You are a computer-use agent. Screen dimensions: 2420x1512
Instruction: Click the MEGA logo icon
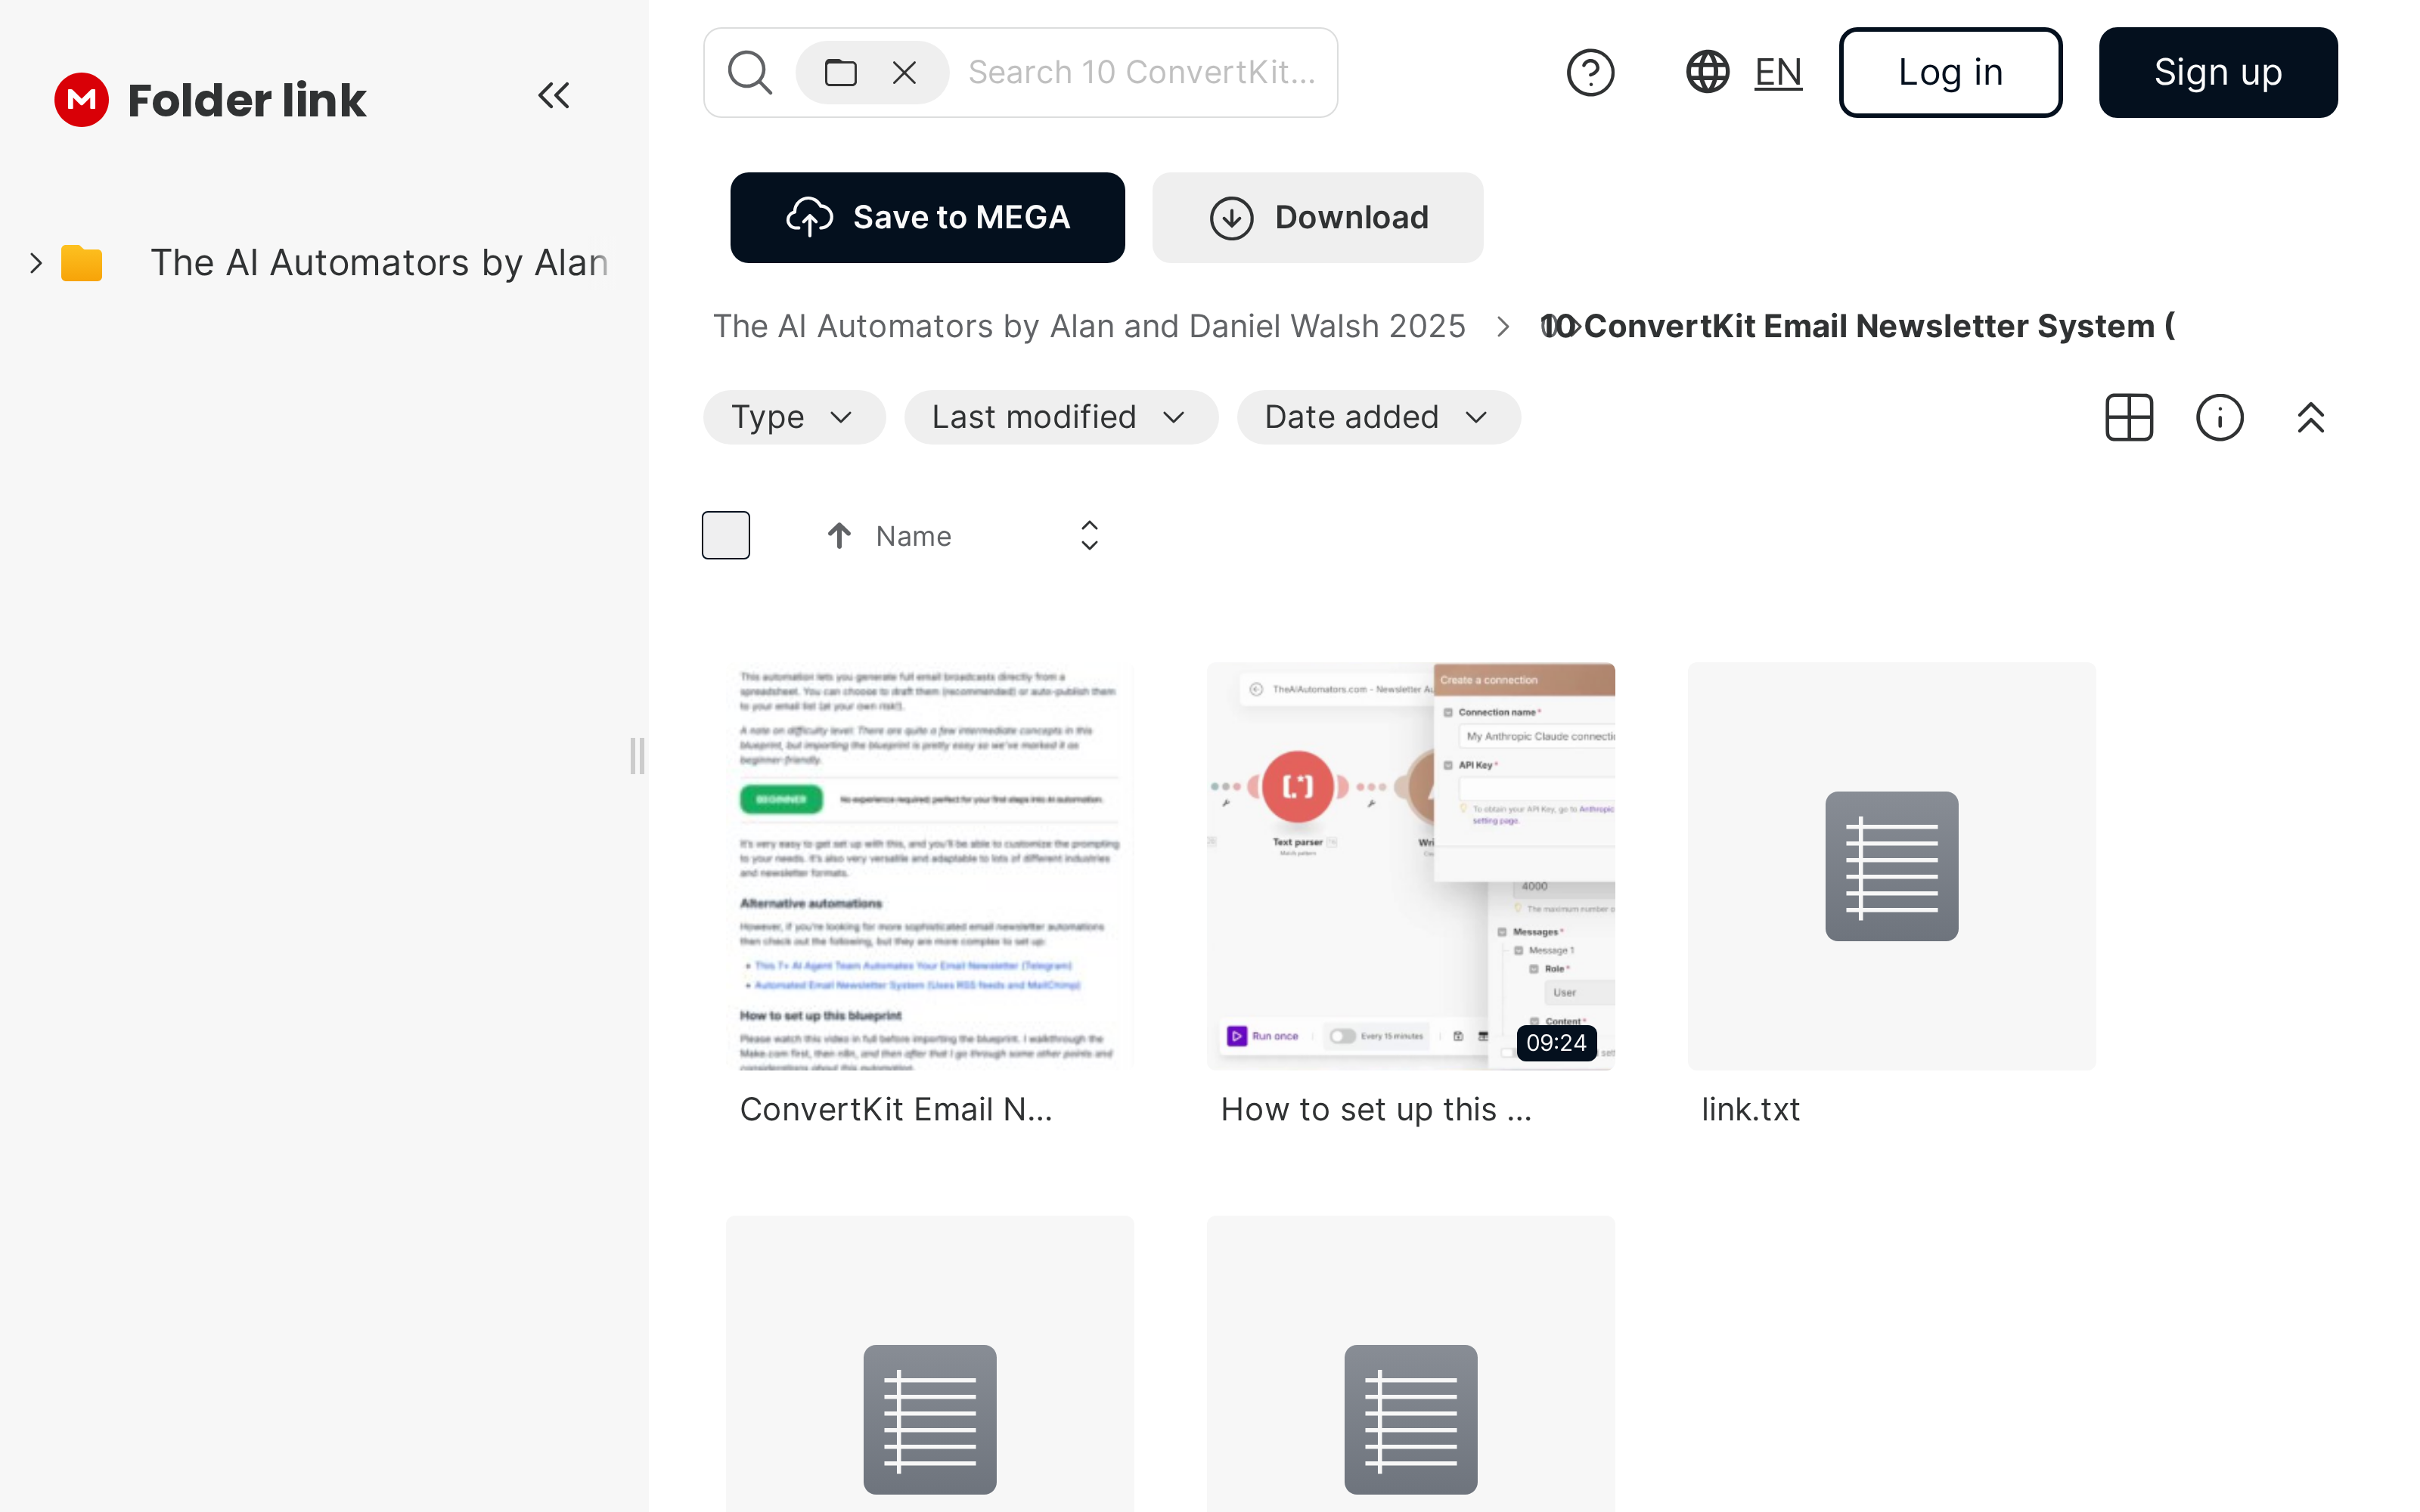[81, 100]
